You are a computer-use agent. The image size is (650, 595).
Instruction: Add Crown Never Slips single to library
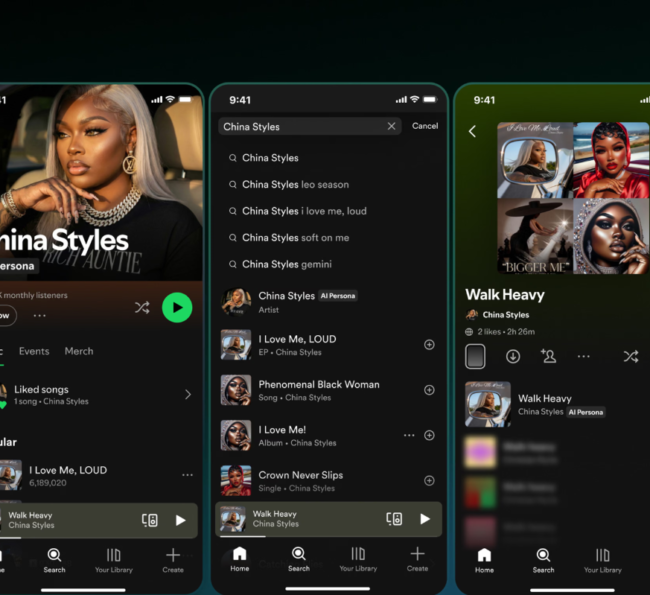click(x=429, y=481)
